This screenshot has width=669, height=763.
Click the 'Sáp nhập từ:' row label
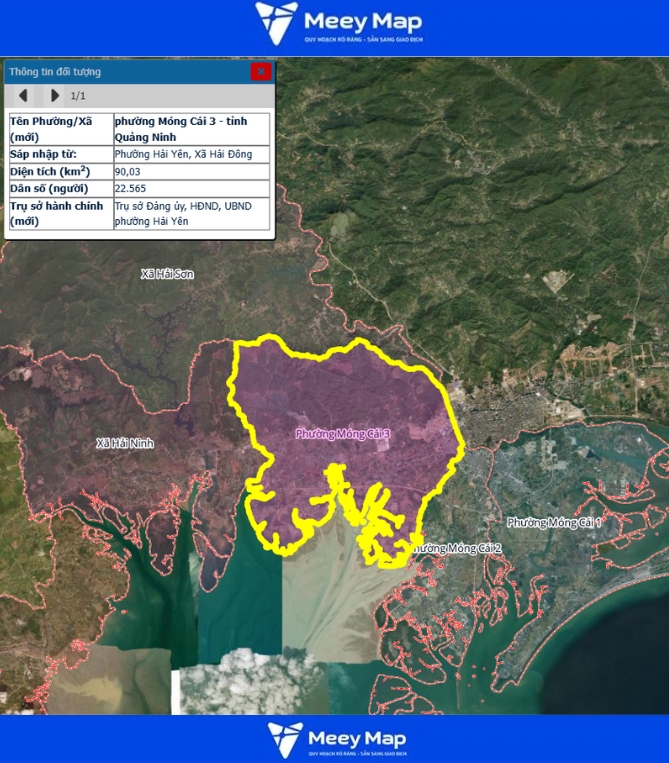(43, 154)
